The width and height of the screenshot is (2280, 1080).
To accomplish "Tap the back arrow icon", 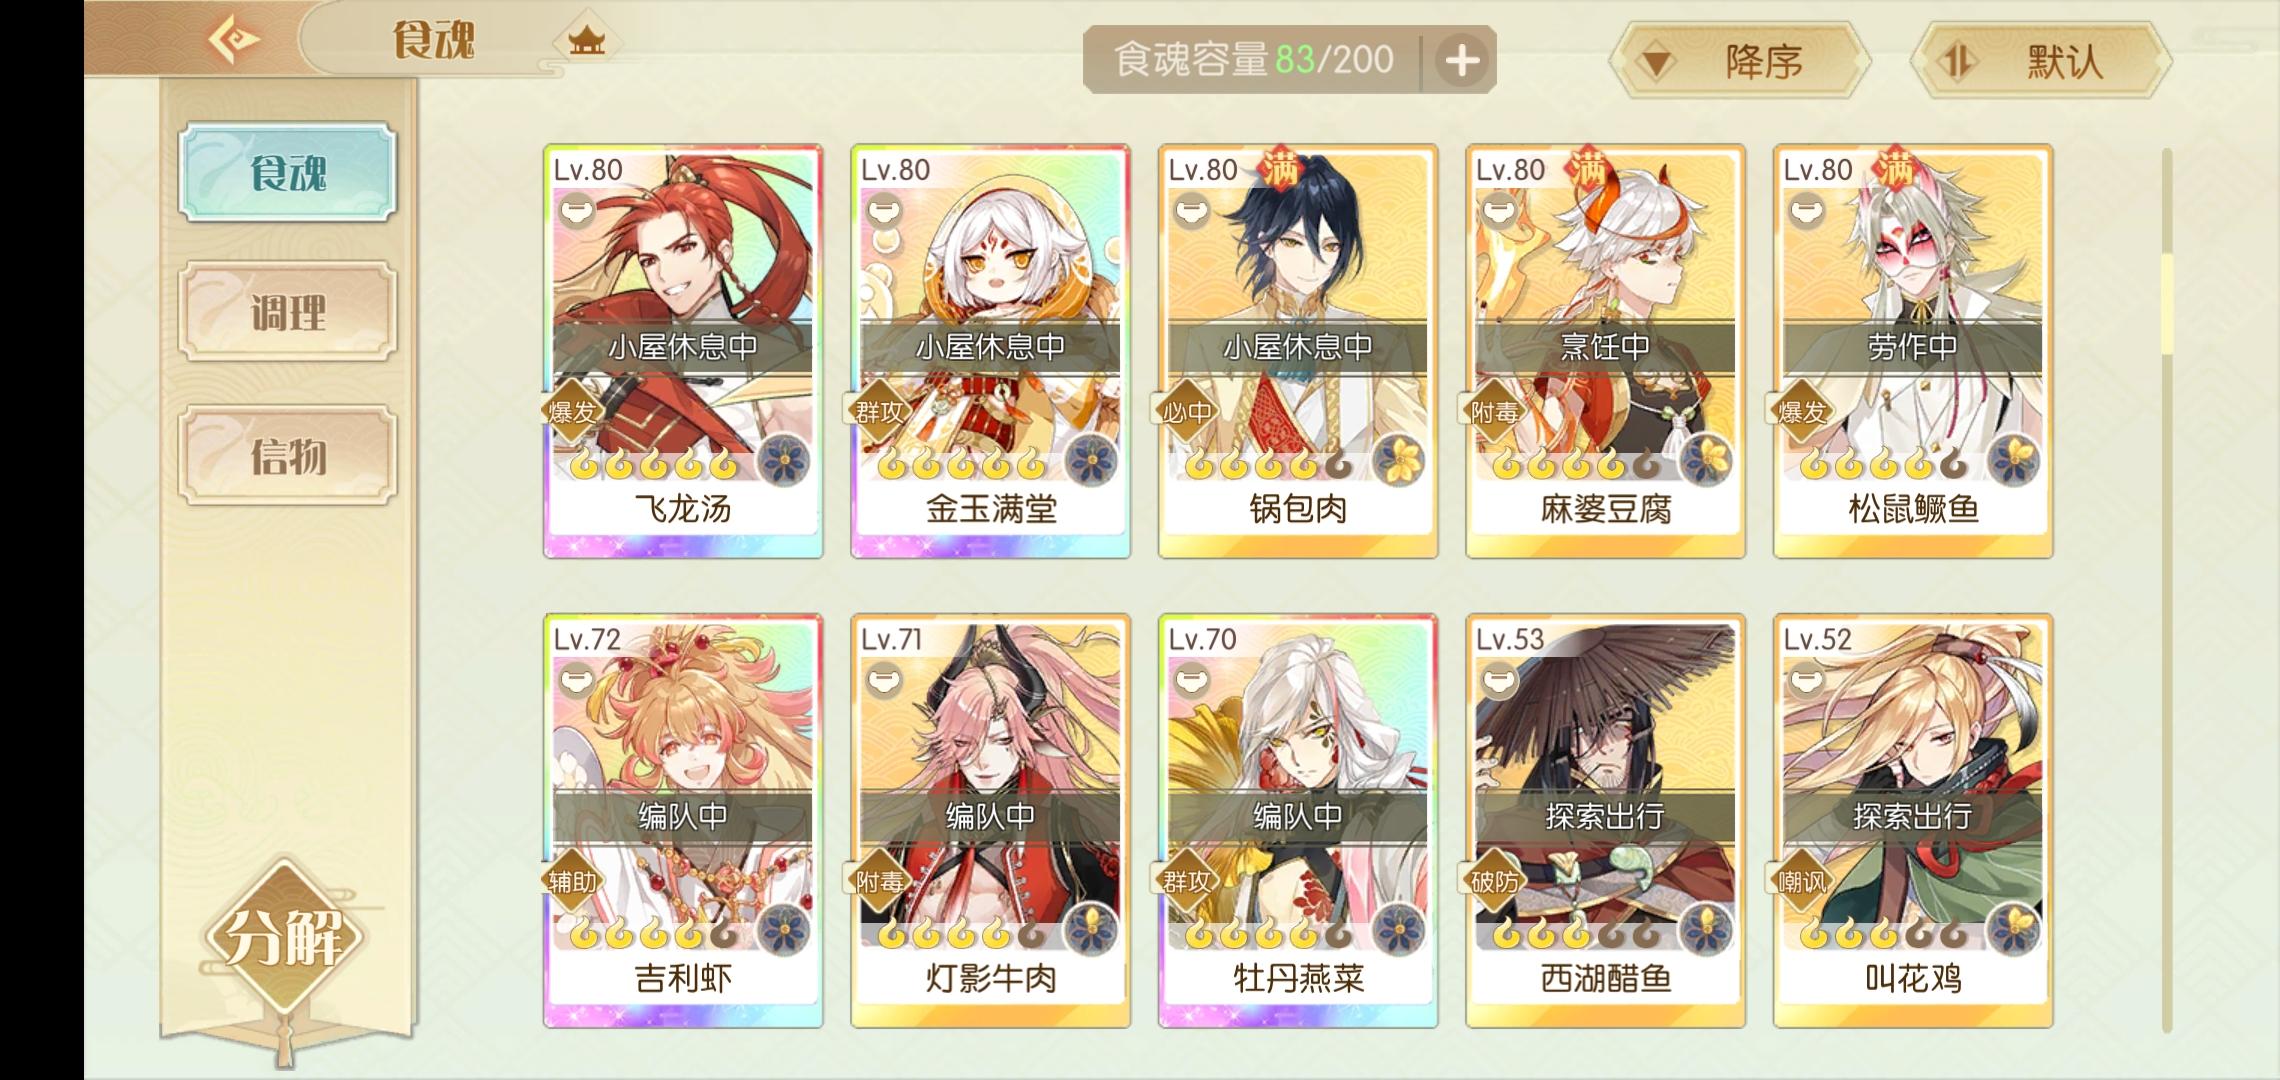I will pos(234,41).
